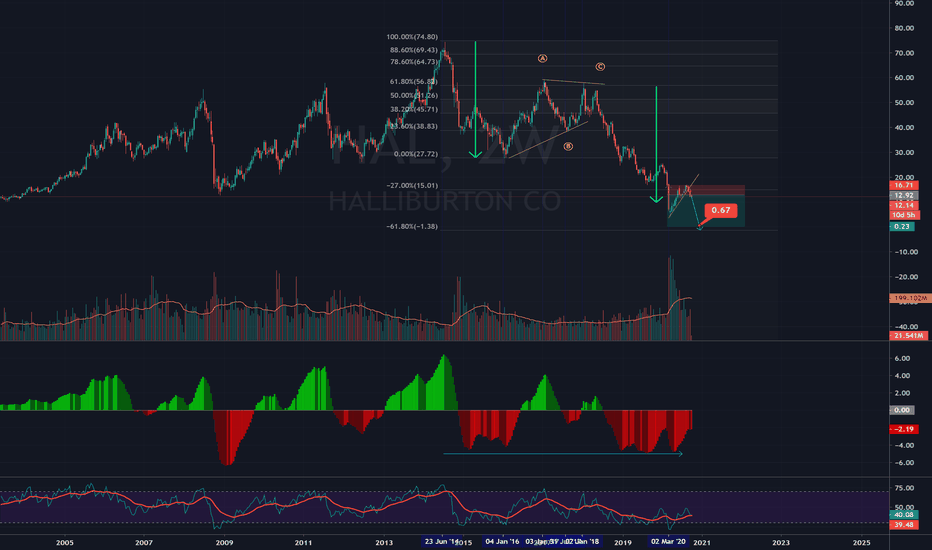Click the 40.00 price axis tick
Viewport: 932px width, 550px height.
pos(904,128)
